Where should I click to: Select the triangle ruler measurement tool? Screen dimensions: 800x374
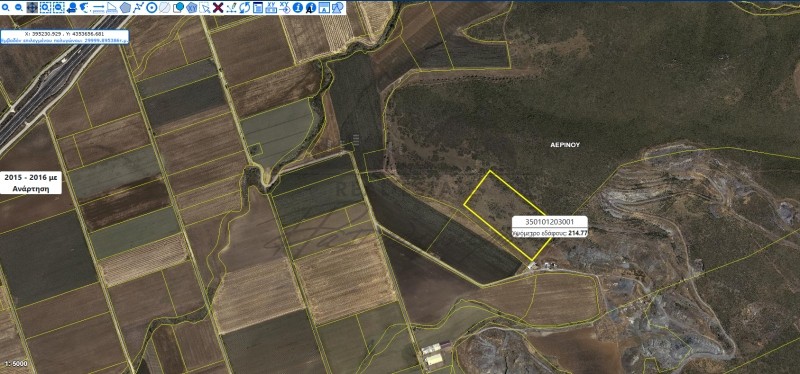[112, 8]
